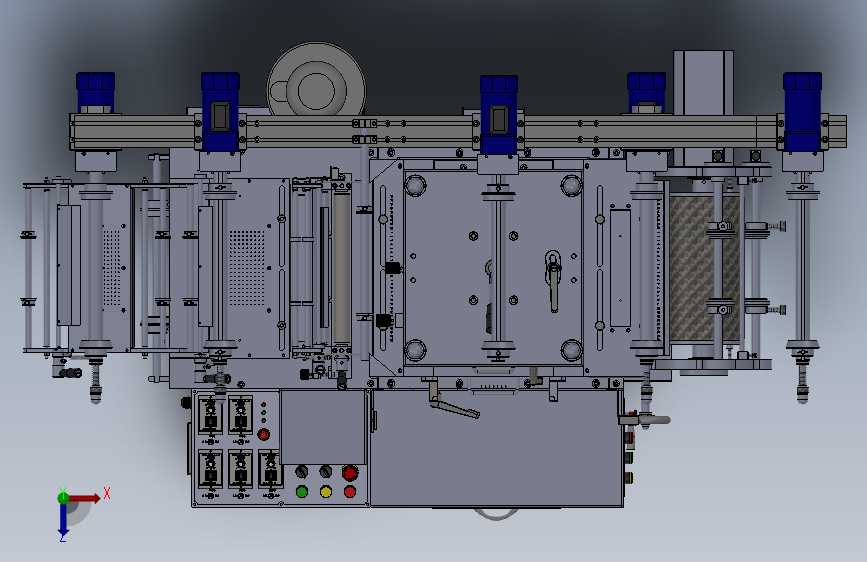Viewport: 867px width, 562px height.
Task: Select the large blank cabinet door panel
Action: point(496,448)
